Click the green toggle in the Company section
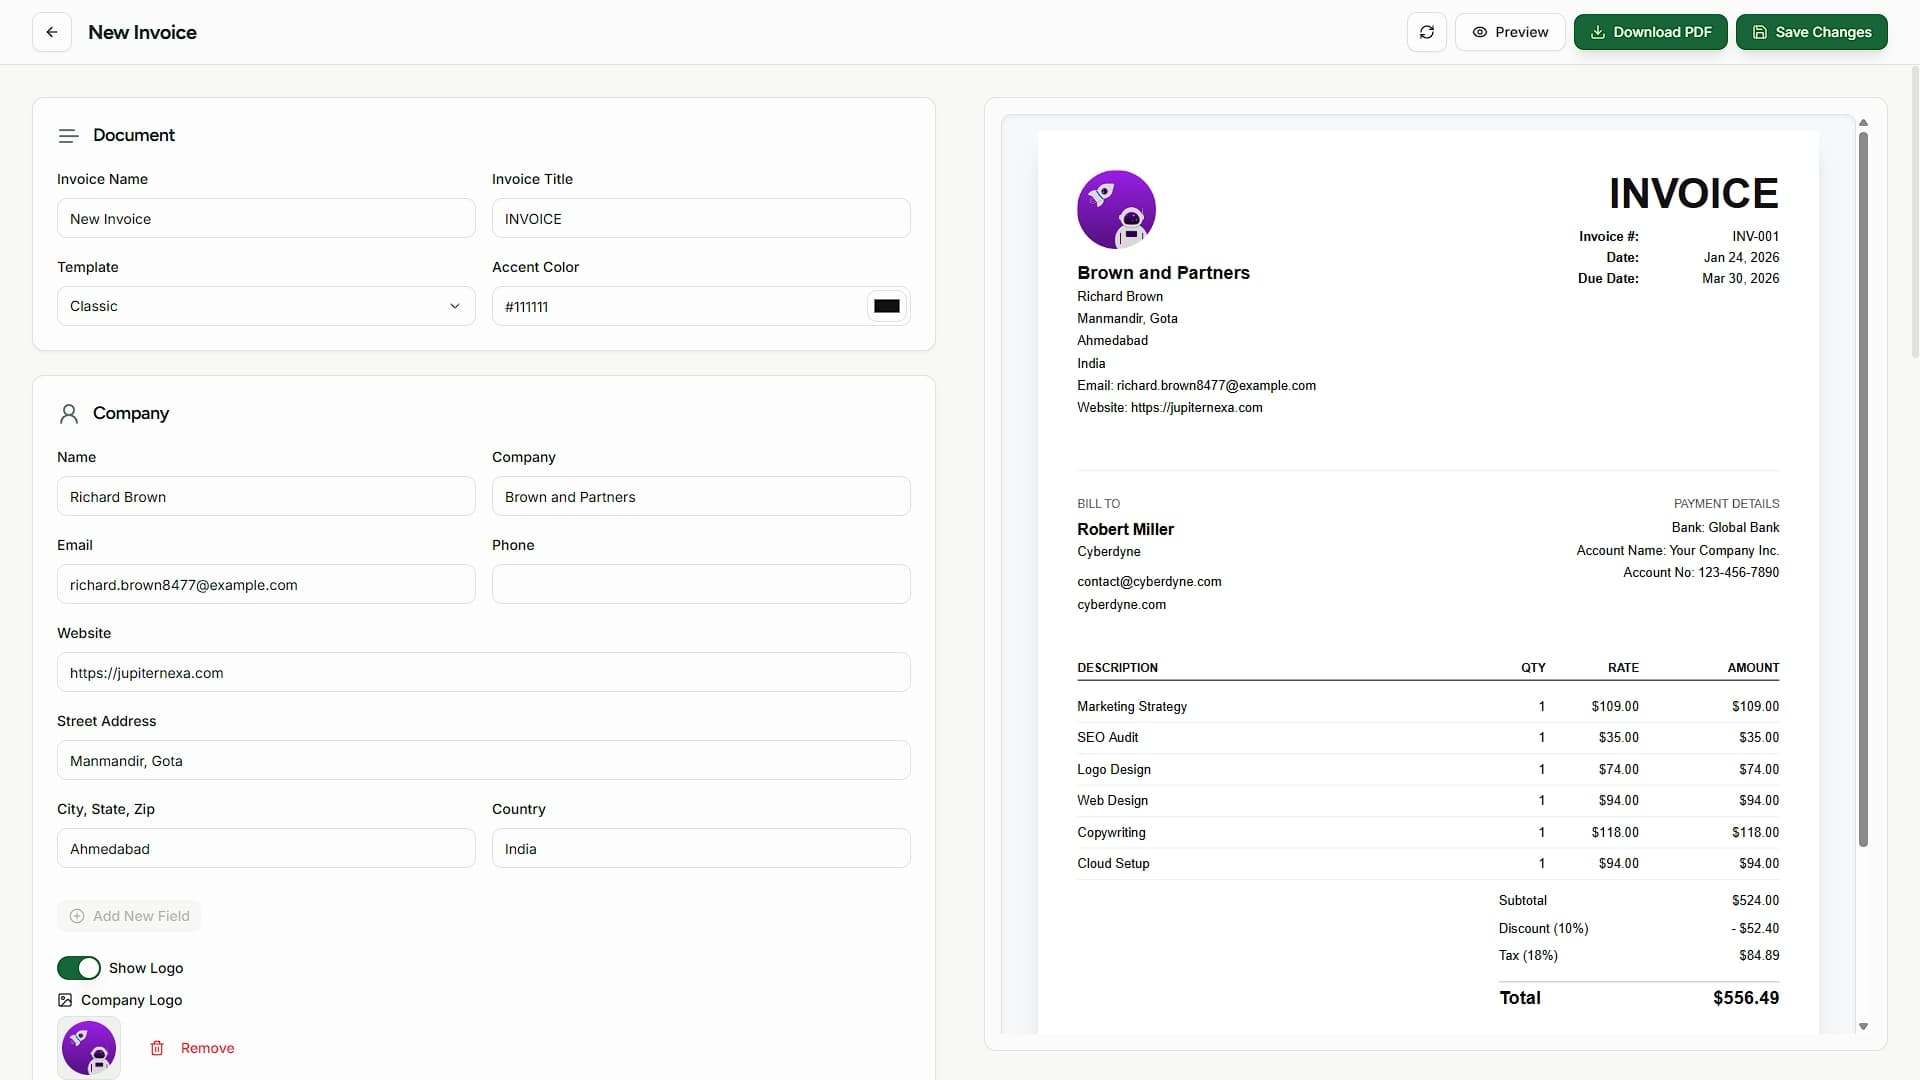The height and width of the screenshot is (1080, 1920). click(79, 967)
